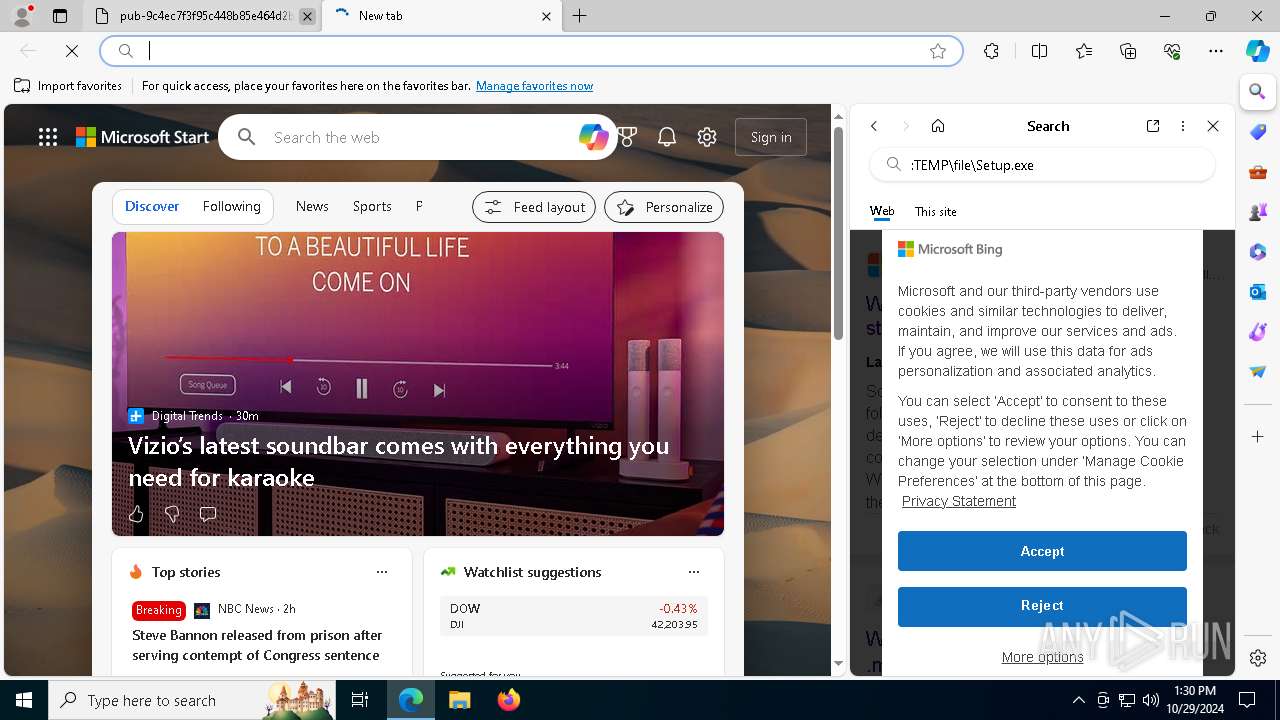Image resolution: width=1280 pixels, height=720 pixels.
Task: Click sidebar search field Setup.exe
Action: click(x=1042, y=165)
